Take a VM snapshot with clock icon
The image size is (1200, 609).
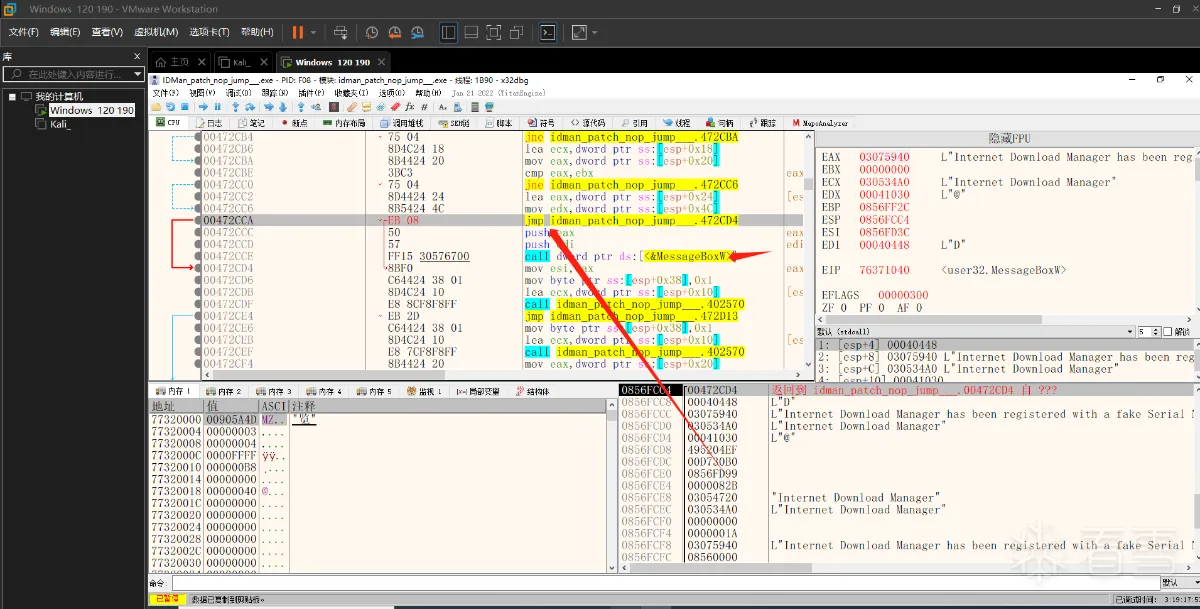coord(372,32)
